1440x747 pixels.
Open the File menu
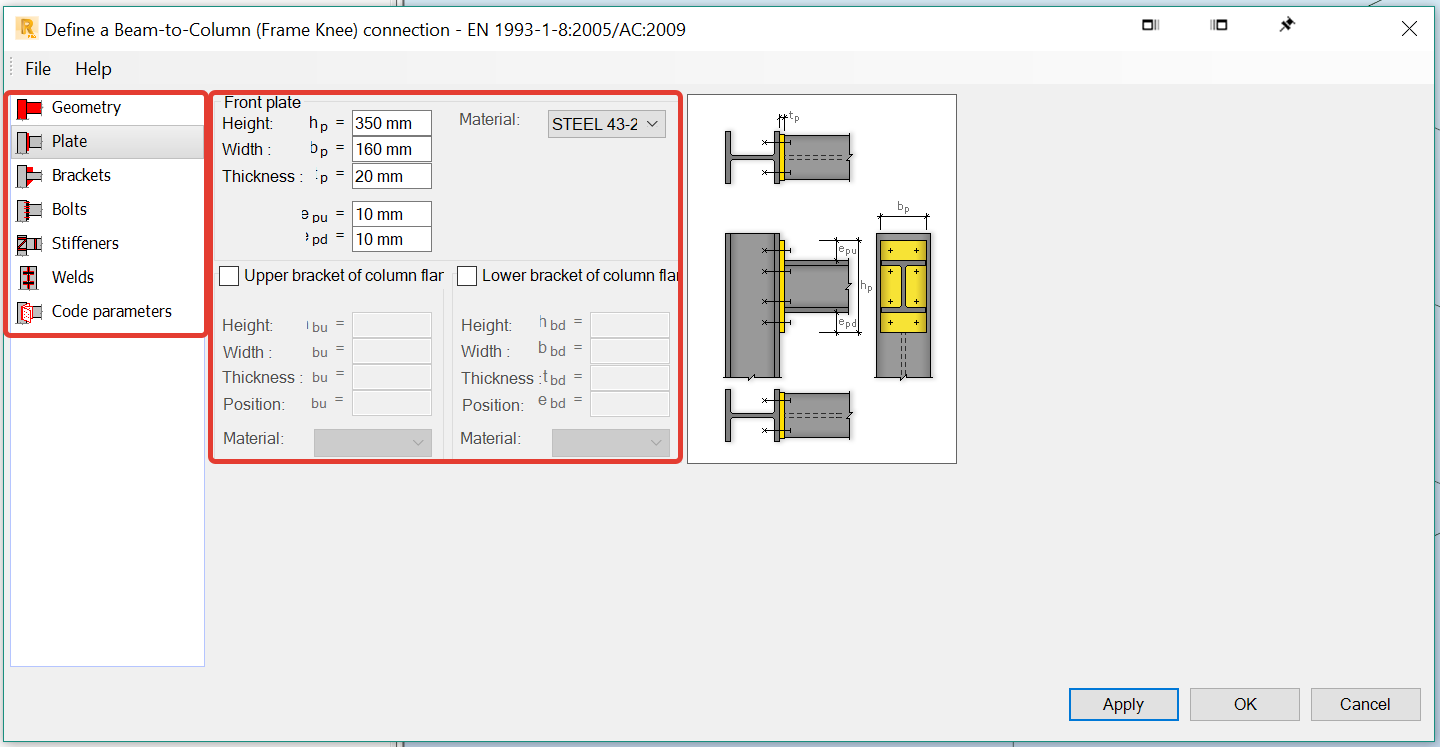37,69
